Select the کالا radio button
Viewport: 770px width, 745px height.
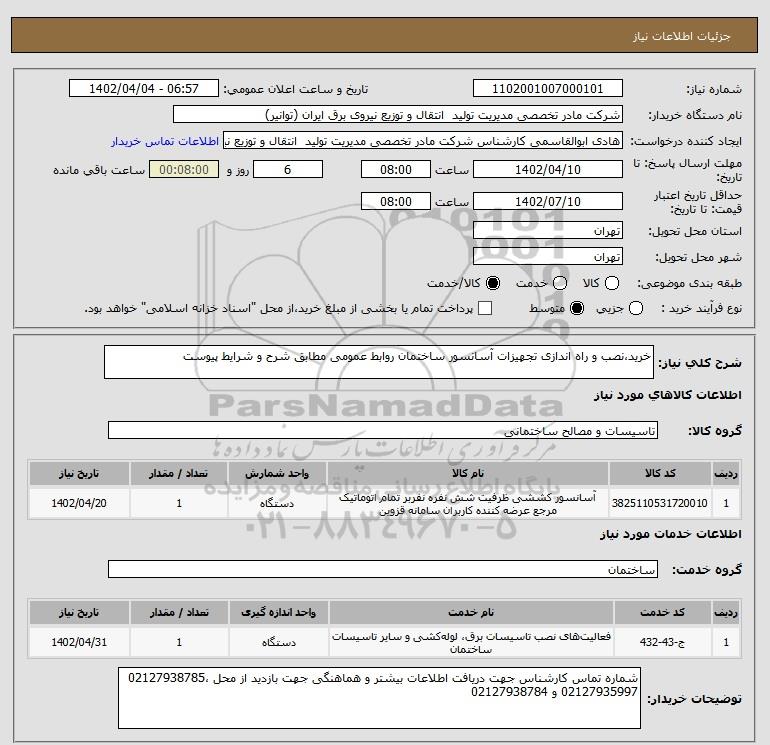click(x=612, y=283)
